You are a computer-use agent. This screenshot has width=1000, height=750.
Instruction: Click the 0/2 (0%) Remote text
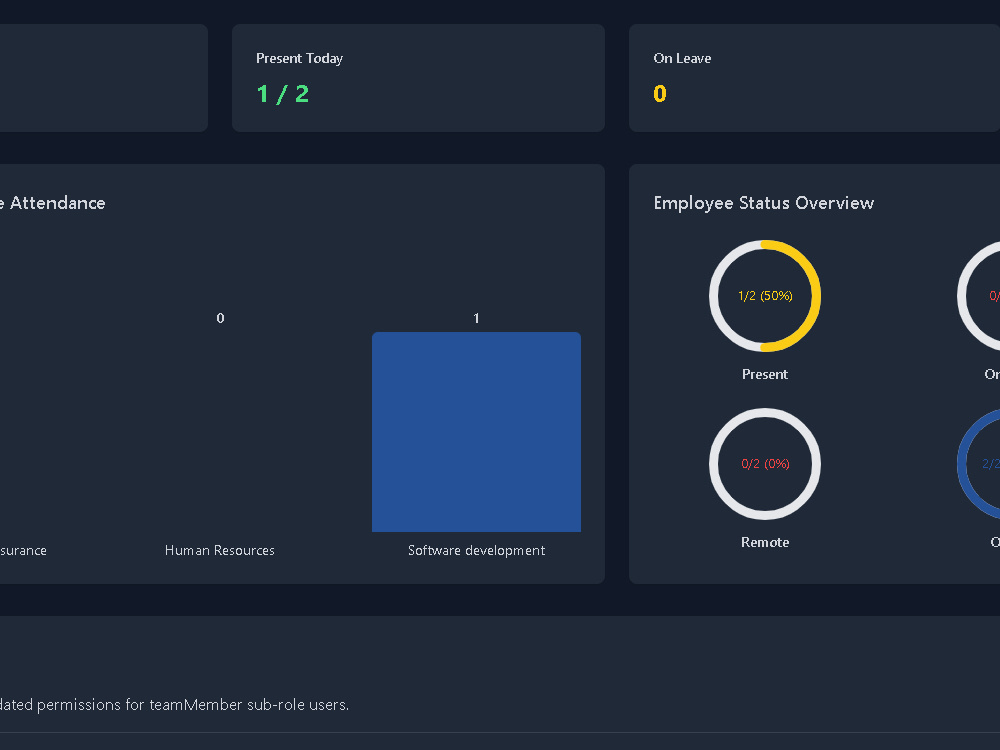point(765,464)
